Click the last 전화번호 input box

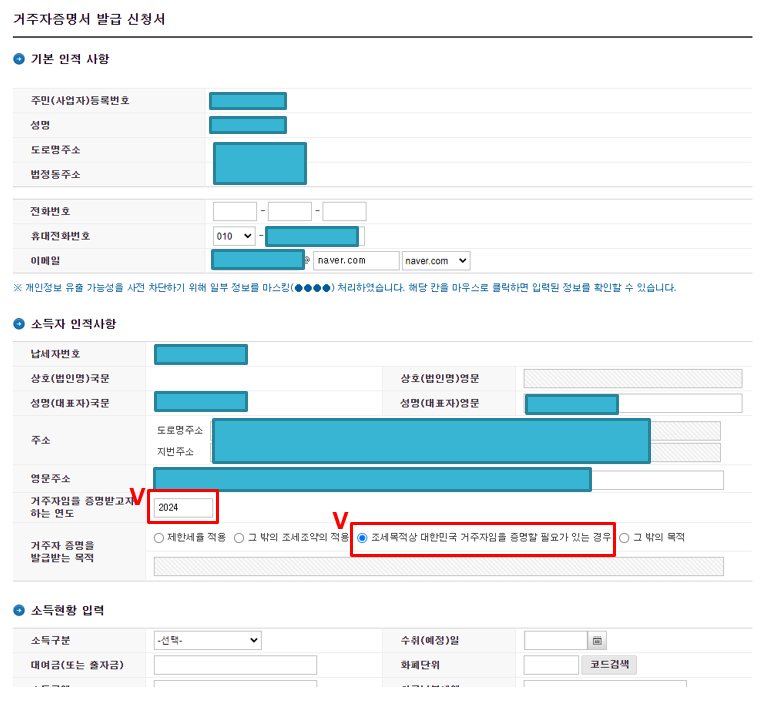click(x=344, y=211)
